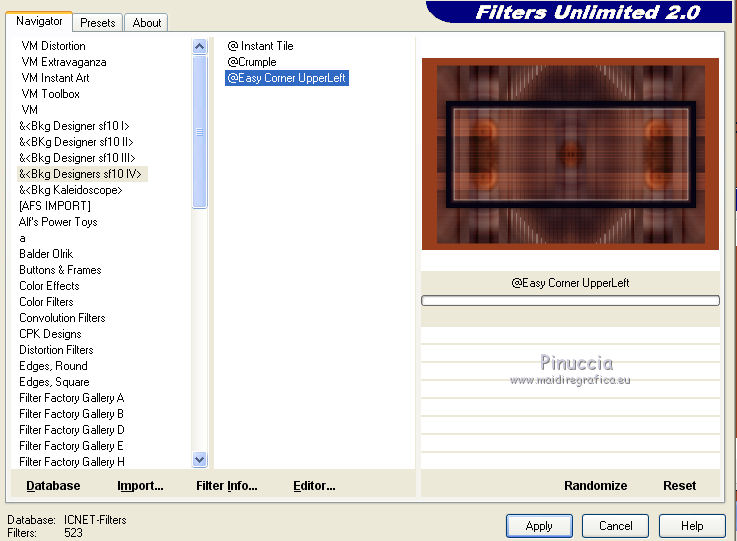The image size is (737, 541).
Task: Open Filter Info... dialog
Action: coord(227,486)
